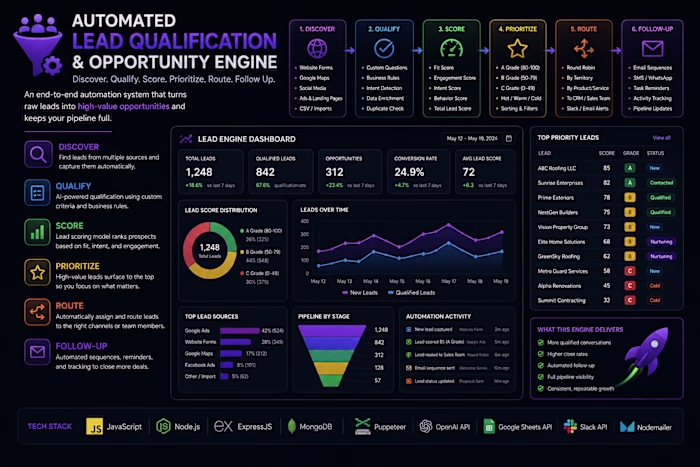The image size is (700, 467).
Task: Click the Qualified status for Prime Exteriors
Action: (x=660, y=197)
